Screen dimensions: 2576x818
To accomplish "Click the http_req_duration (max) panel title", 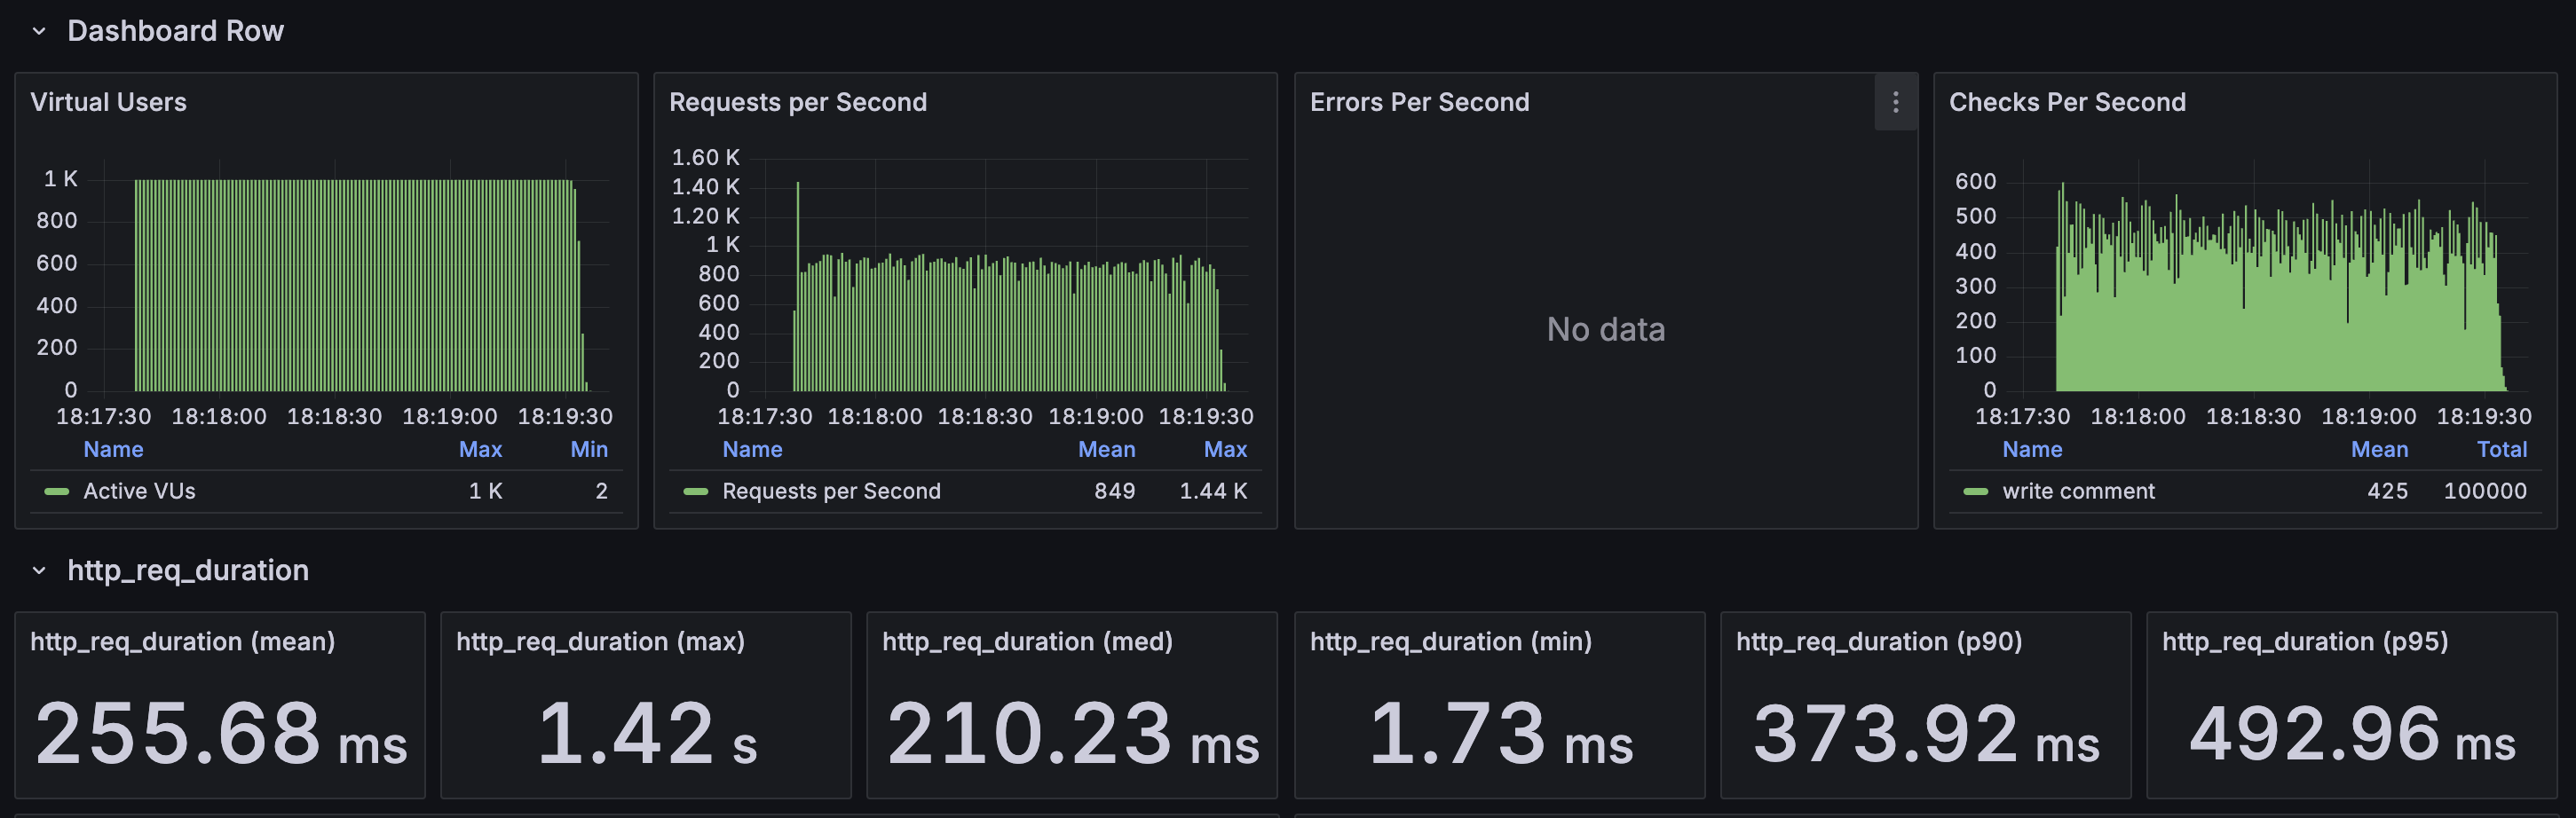I will 600,642.
